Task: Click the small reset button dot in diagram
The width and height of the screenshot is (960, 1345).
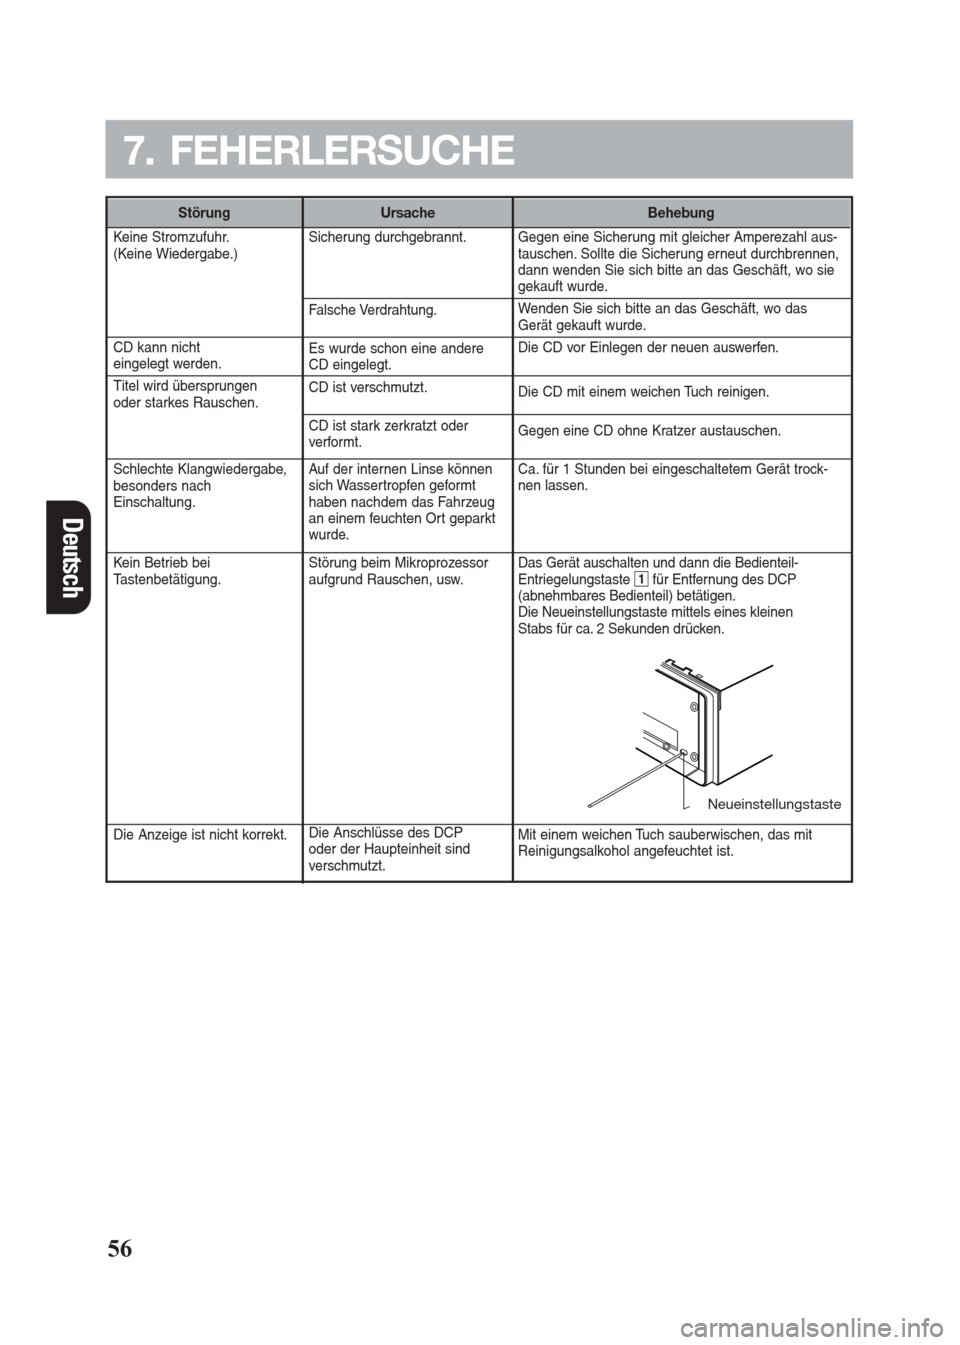Action: pyautogui.click(x=665, y=746)
